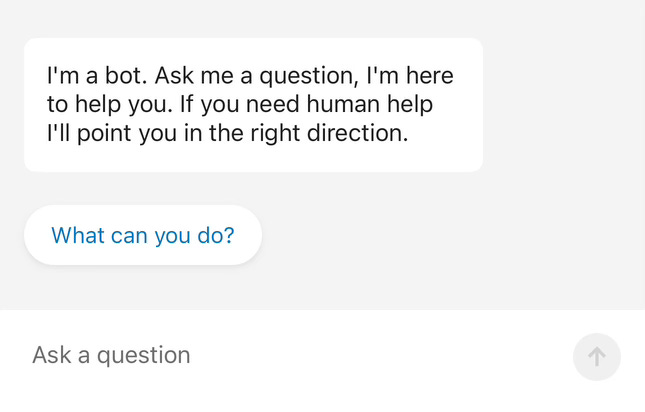
Task: Click the question mark in "What can you do?"
Action: [230, 236]
